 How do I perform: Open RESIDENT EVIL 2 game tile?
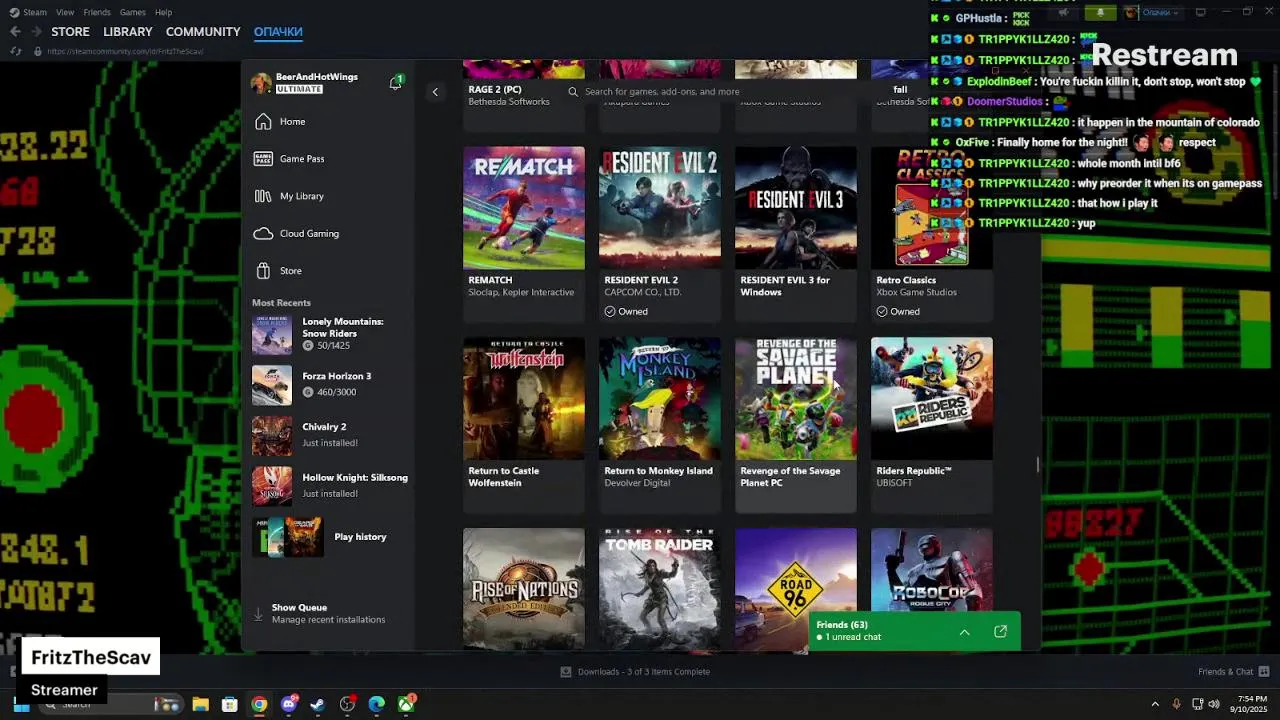pyautogui.click(x=660, y=233)
